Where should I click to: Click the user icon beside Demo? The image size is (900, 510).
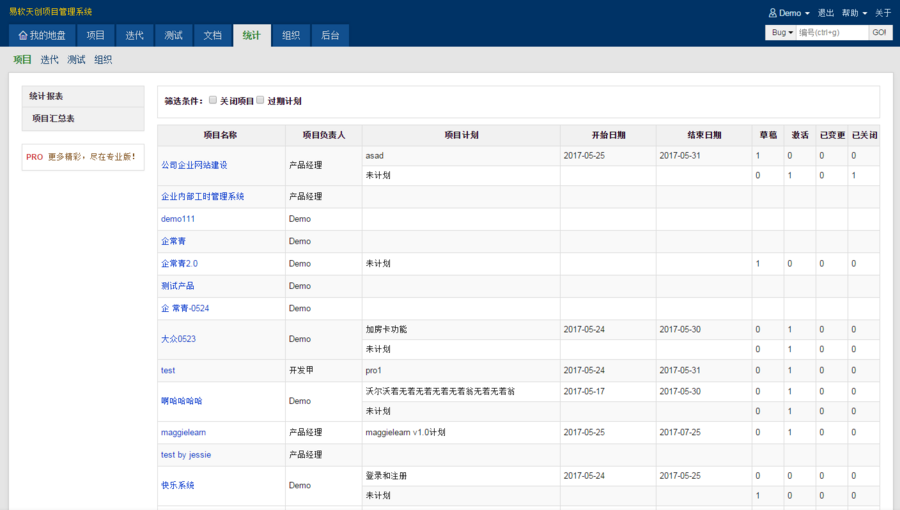[x=772, y=13]
